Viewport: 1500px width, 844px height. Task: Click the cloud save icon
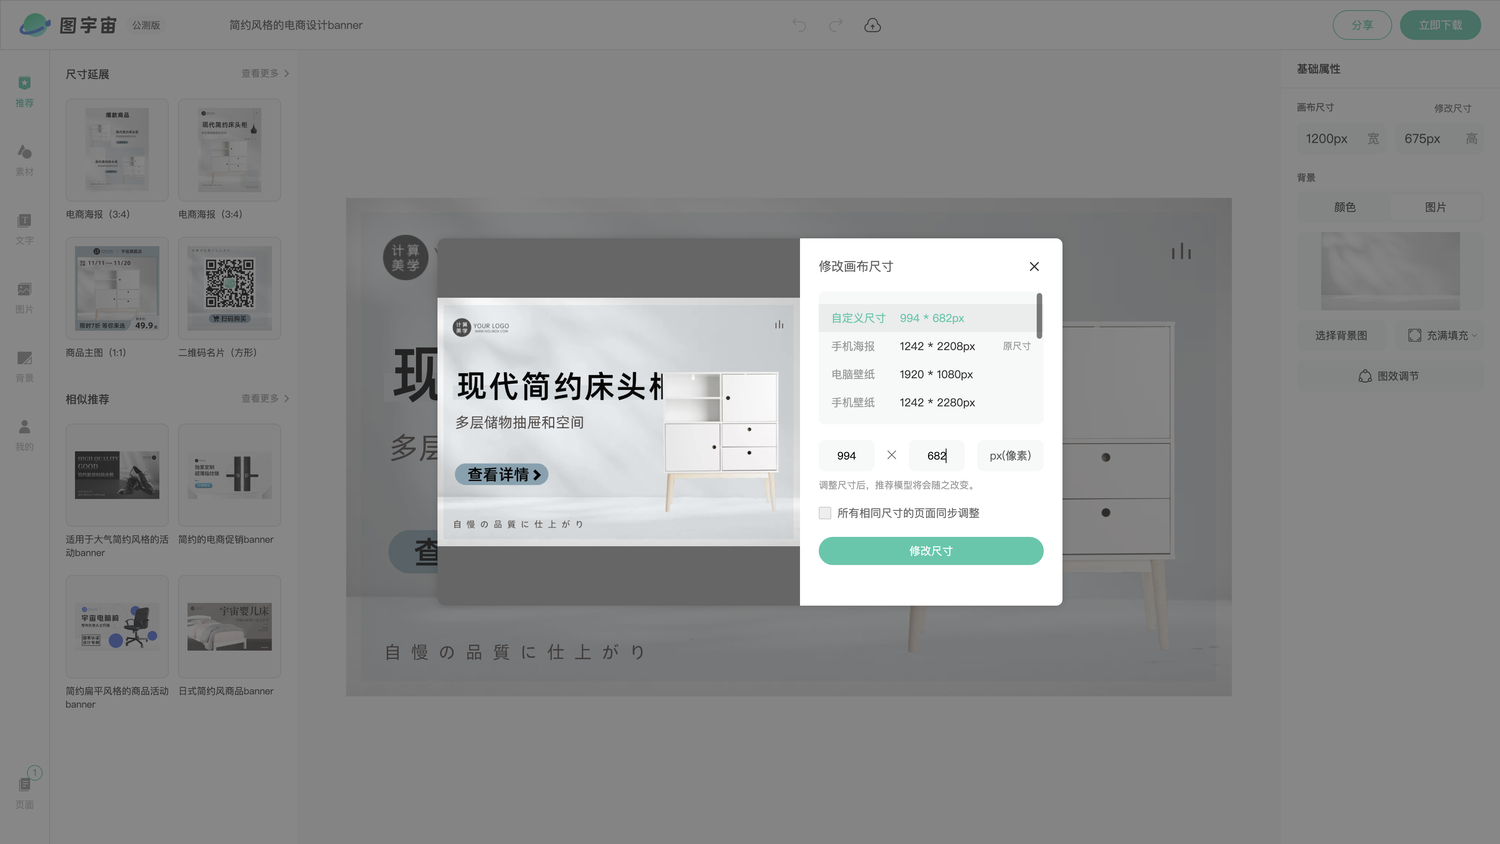(872, 25)
